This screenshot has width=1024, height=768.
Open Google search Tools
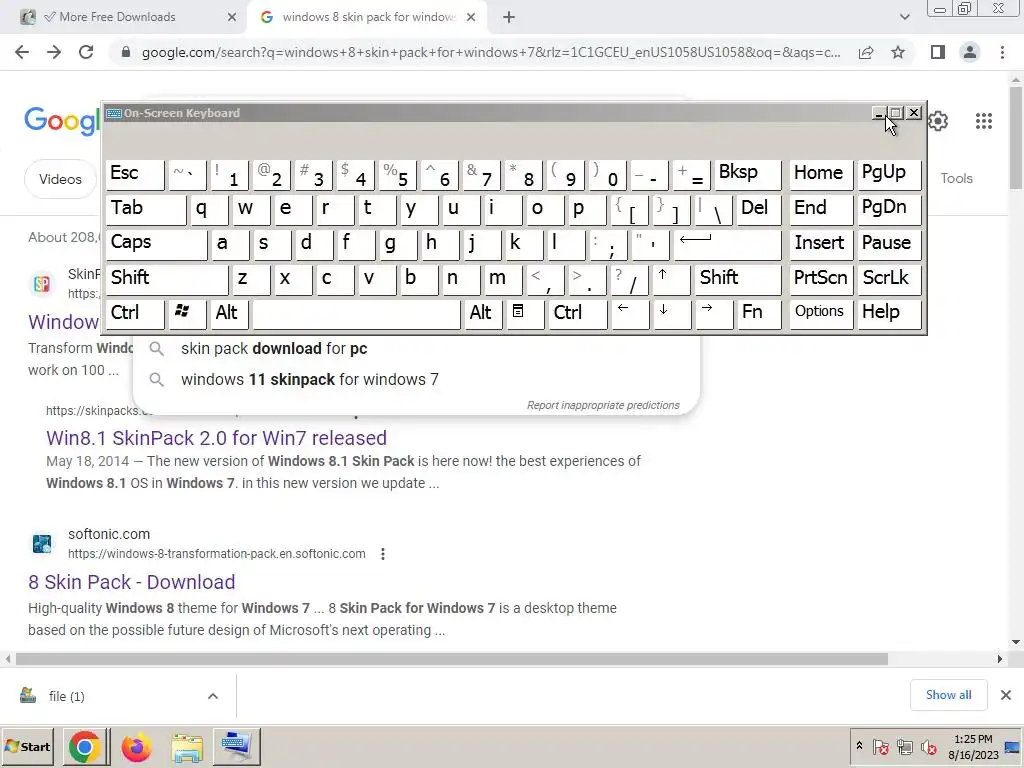click(956, 178)
